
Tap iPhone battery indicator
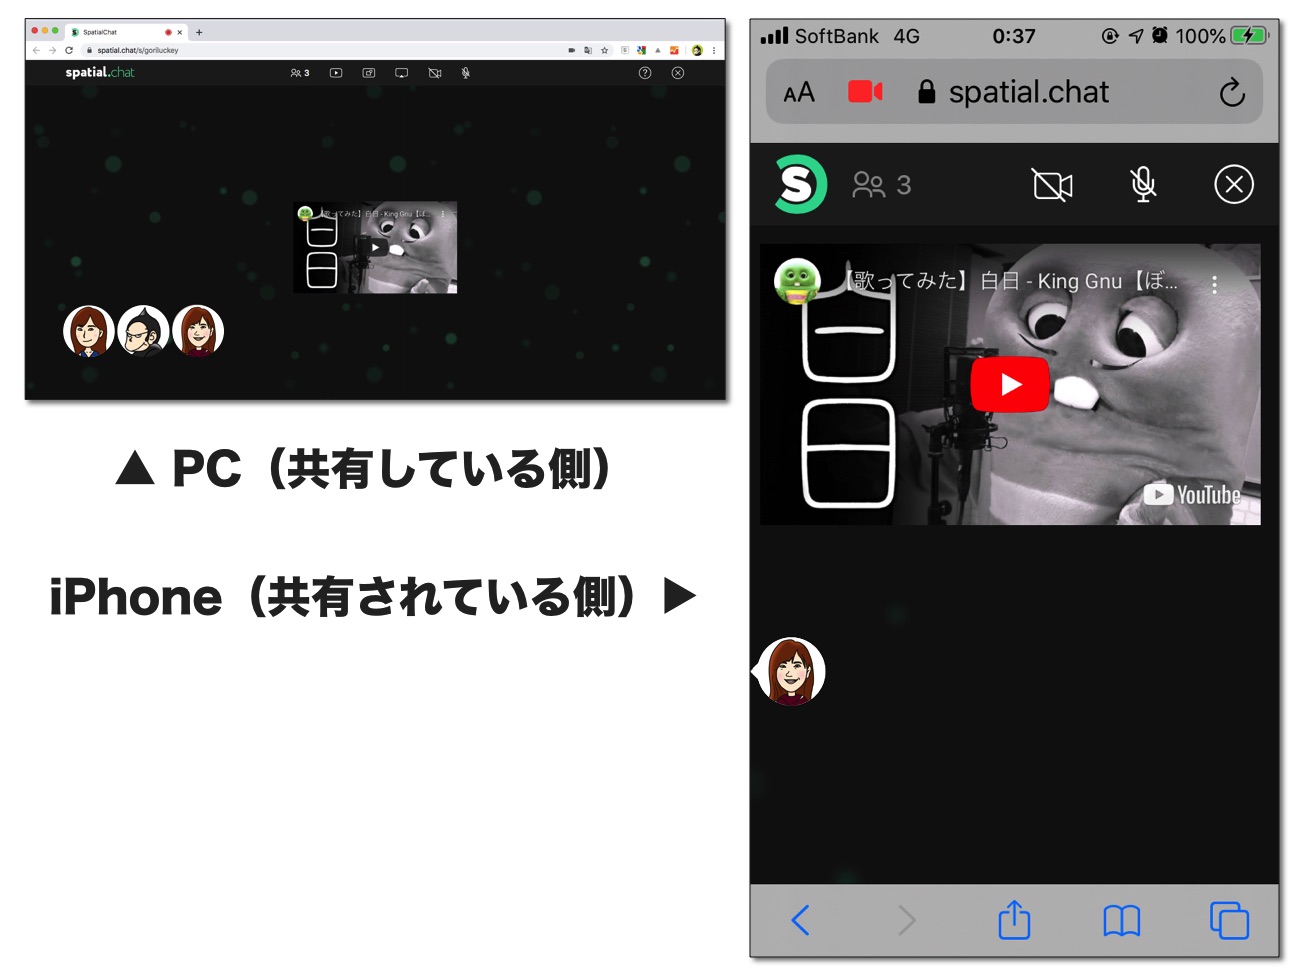(x=1248, y=36)
